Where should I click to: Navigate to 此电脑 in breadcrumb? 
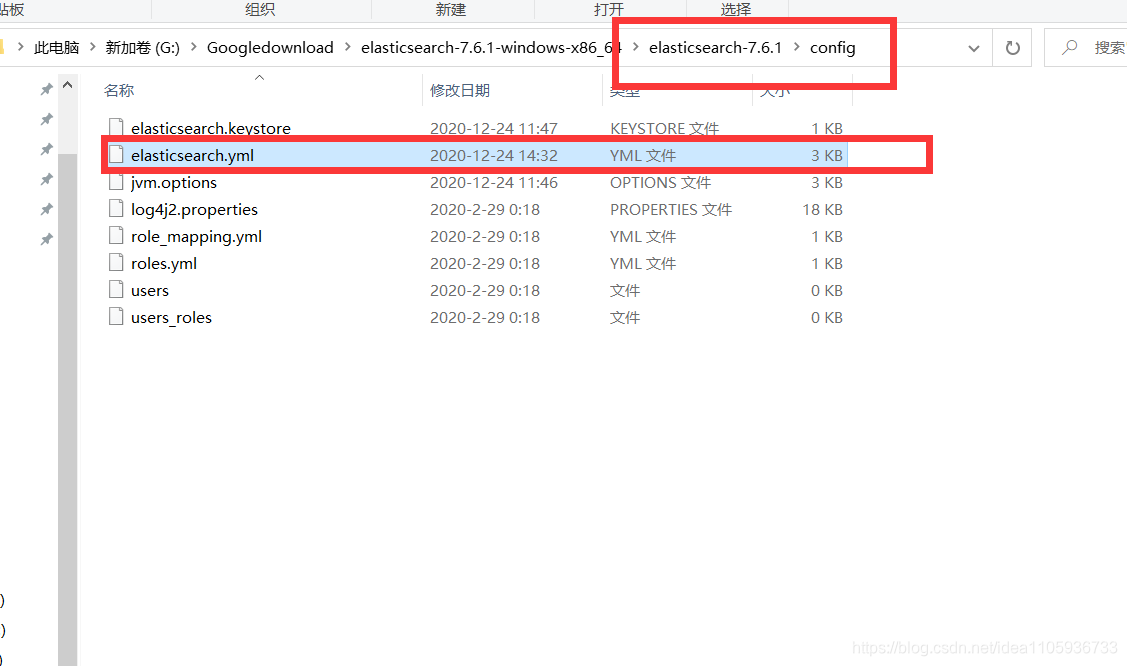pyautogui.click(x=57, y=47)
